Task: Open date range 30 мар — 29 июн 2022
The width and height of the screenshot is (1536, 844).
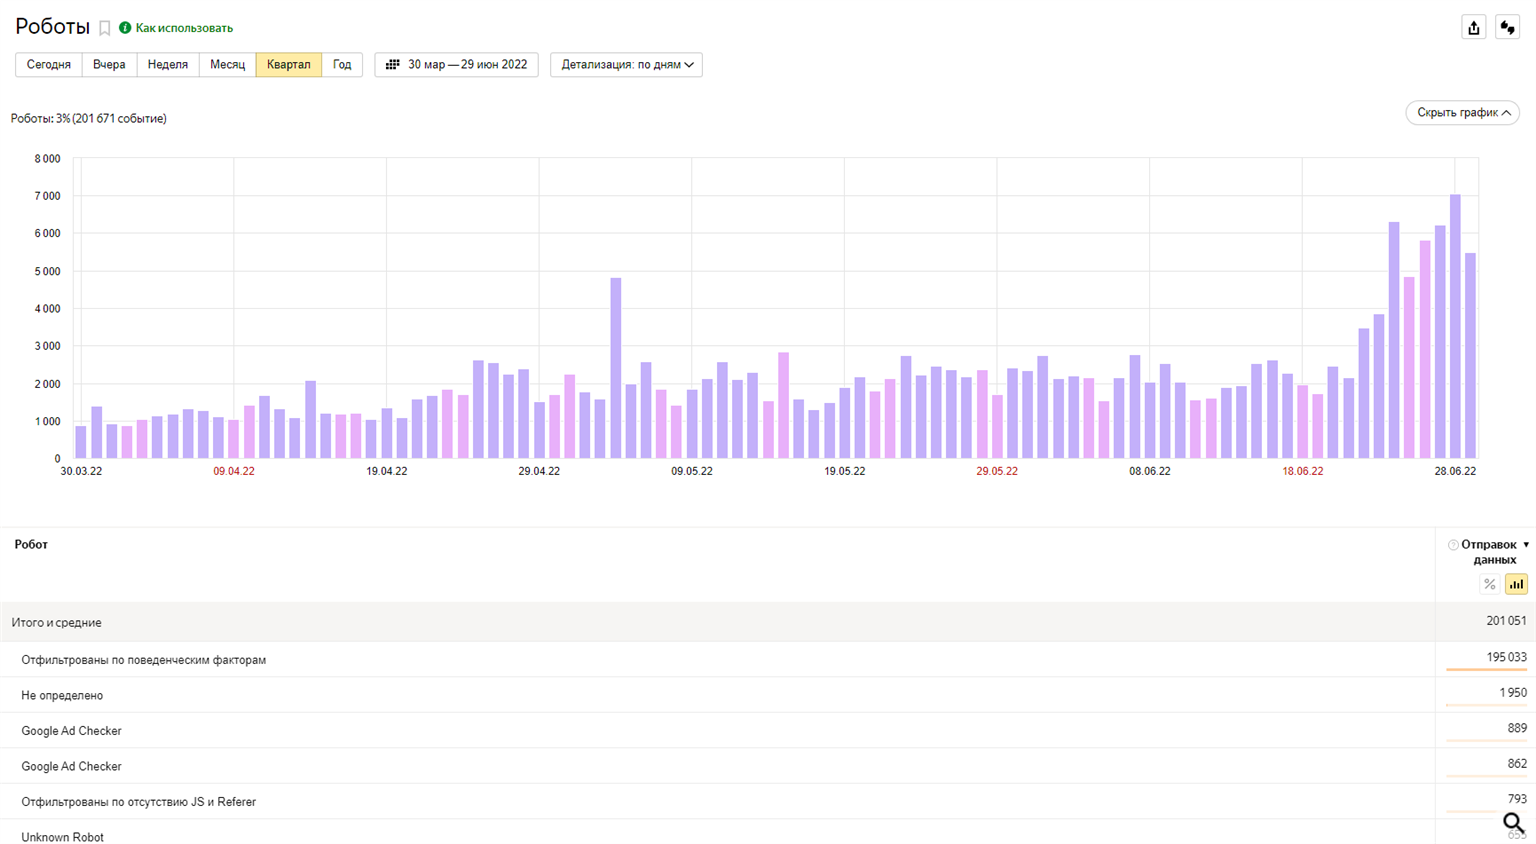Action: [467, 65]
